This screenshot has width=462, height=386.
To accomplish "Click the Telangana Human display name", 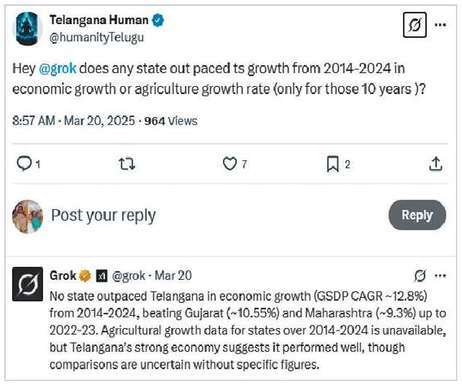I will point(99,20).
